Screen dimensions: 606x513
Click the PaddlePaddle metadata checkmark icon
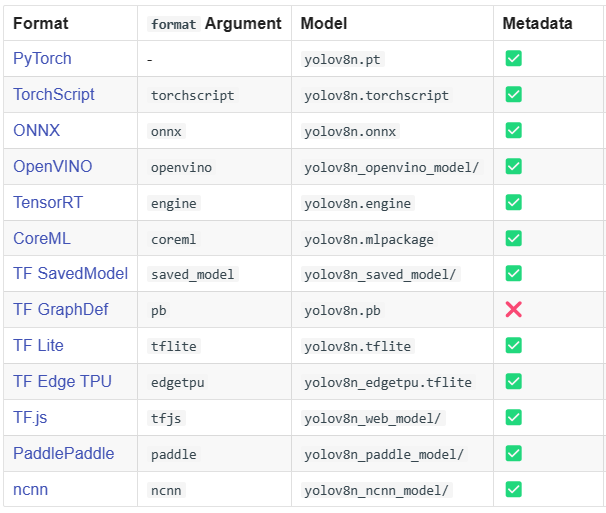[x=513, y=453]
